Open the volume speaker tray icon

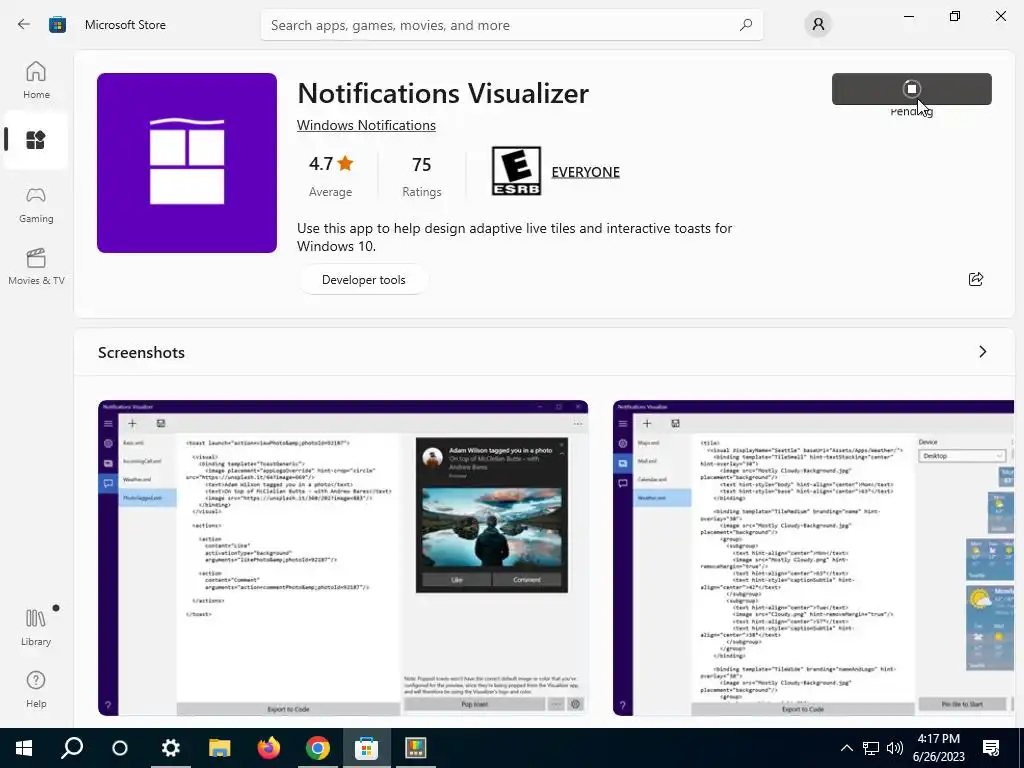click(895, 748)
